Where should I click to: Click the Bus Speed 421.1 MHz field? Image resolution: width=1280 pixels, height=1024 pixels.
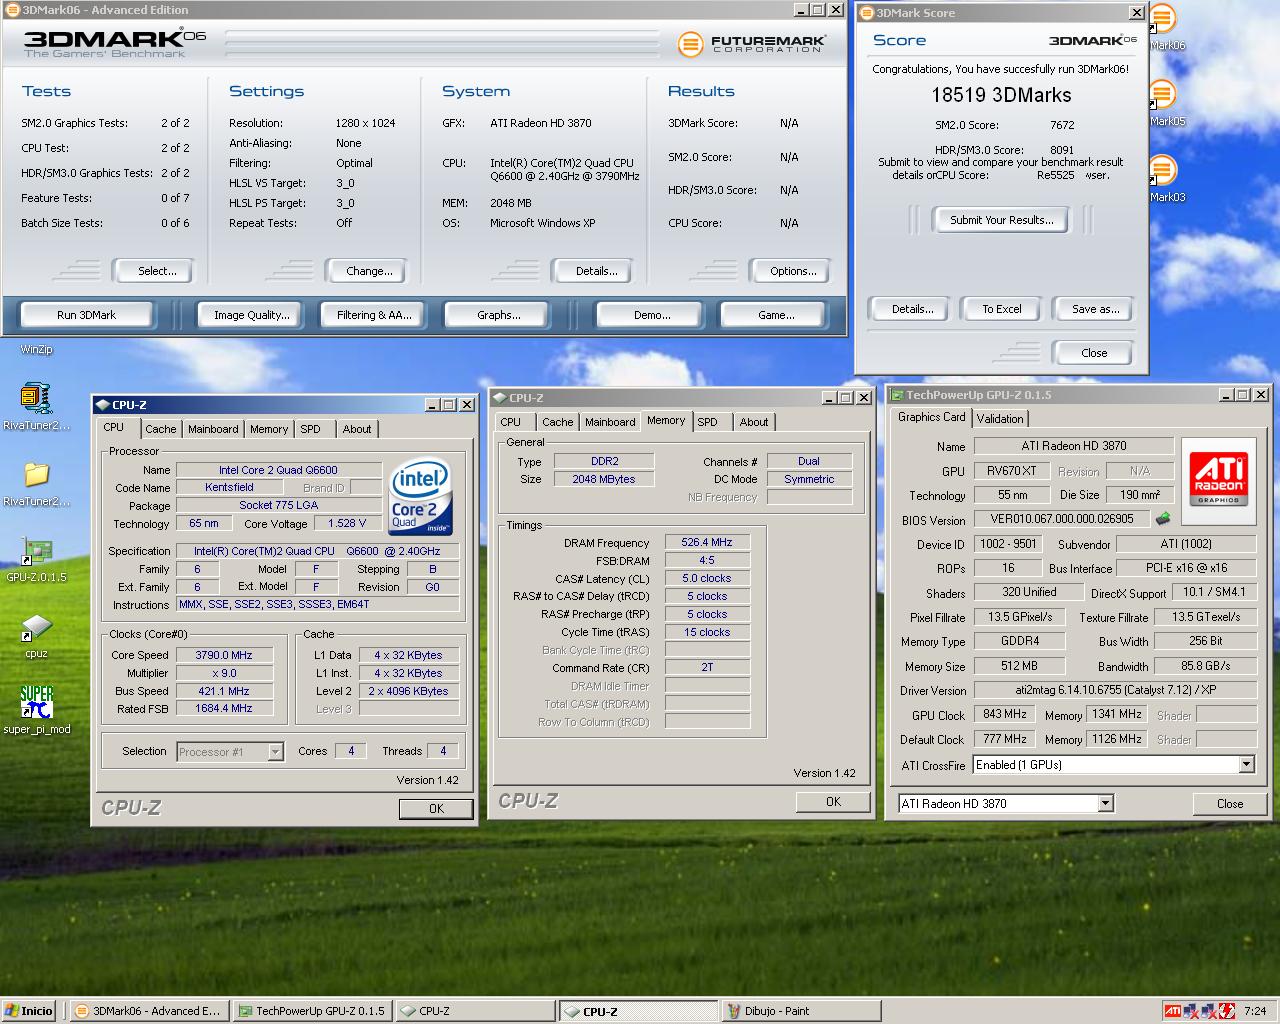click(224, 691)
